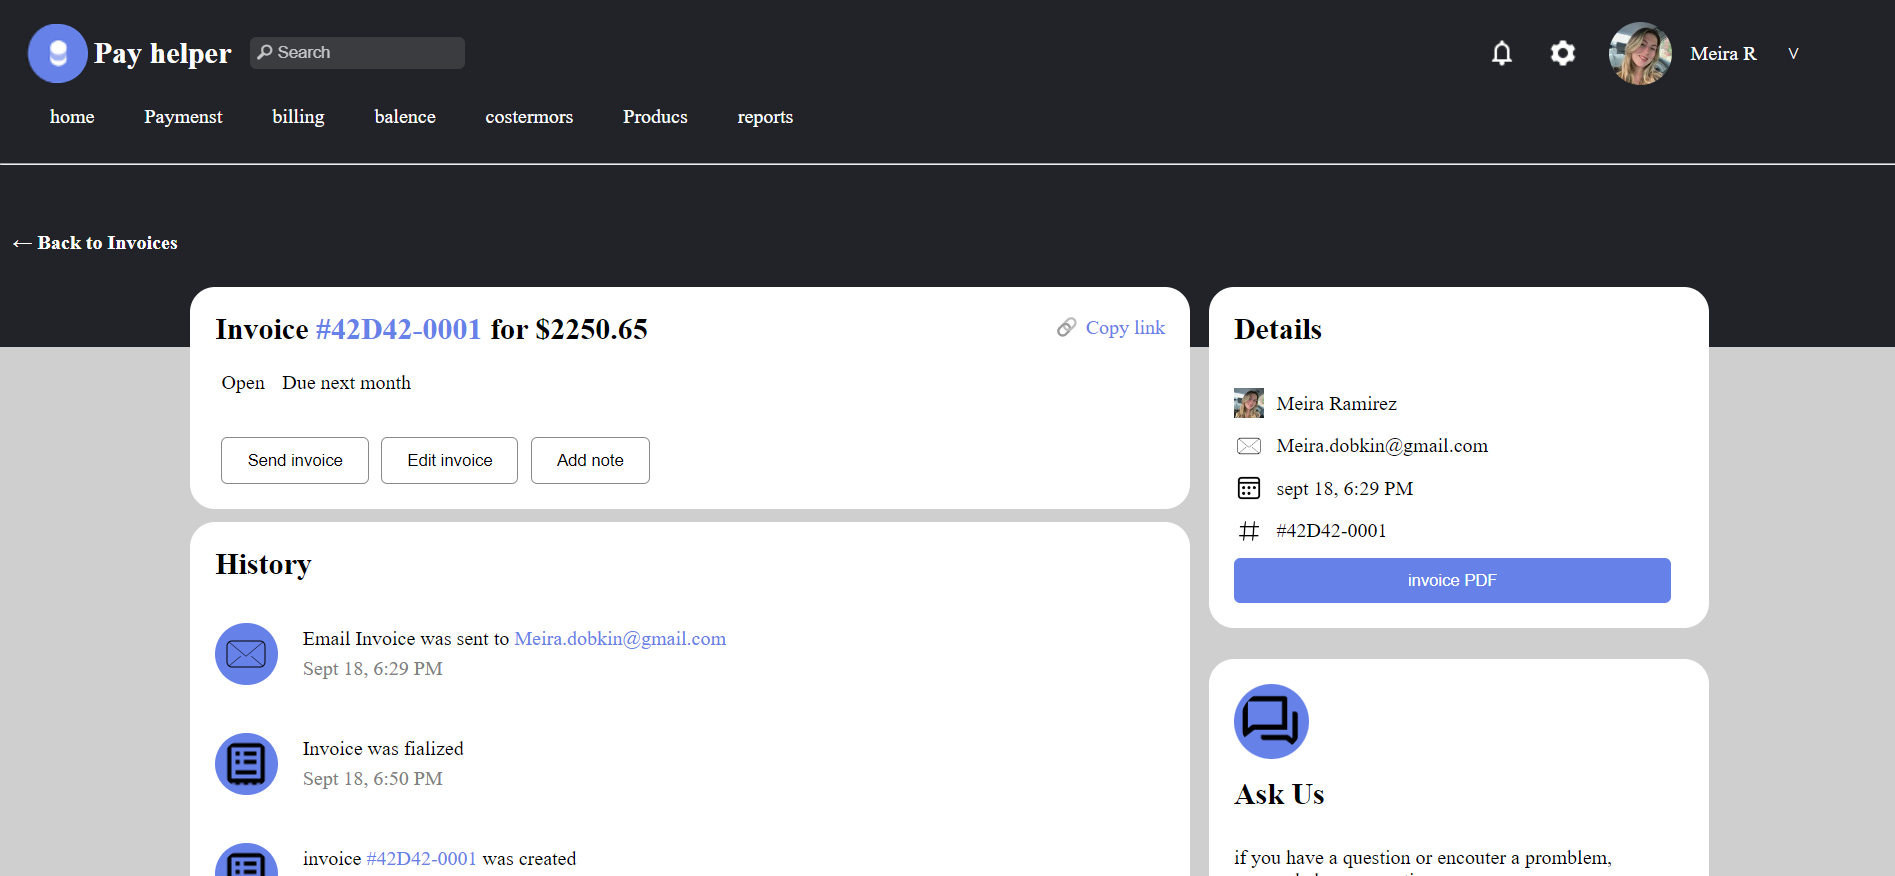Click the Copy link text
This screenshot has height=876, width=1895.
(1125, 328)
